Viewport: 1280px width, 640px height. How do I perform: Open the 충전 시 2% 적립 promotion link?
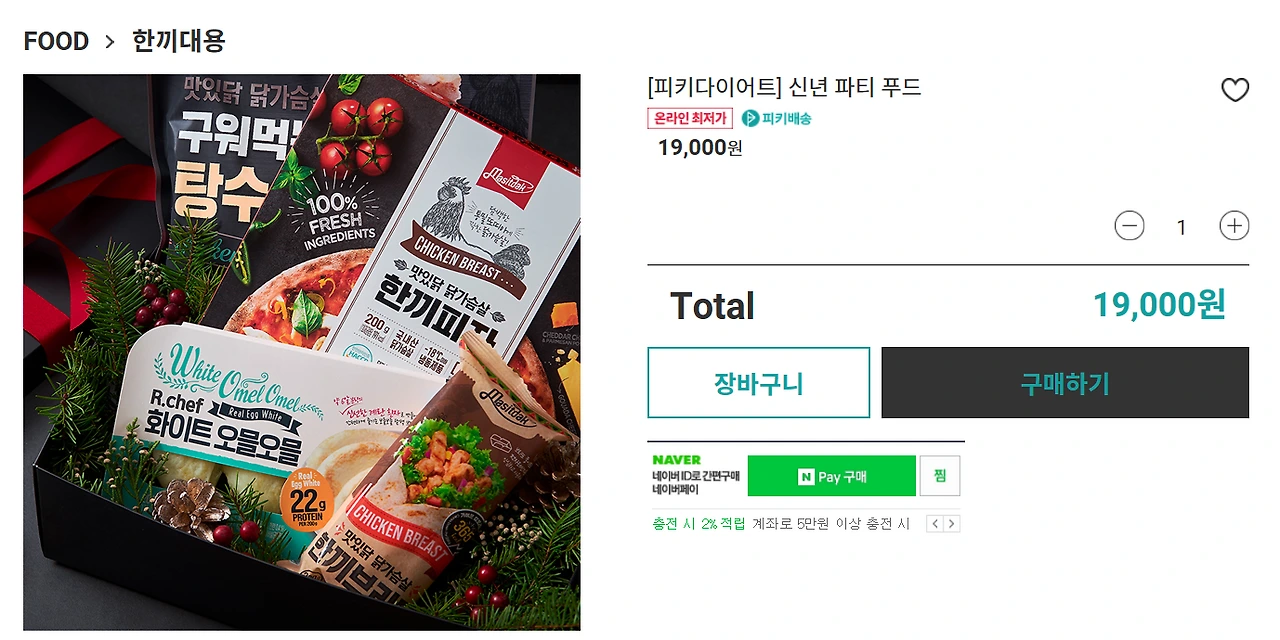click(699, 524)
